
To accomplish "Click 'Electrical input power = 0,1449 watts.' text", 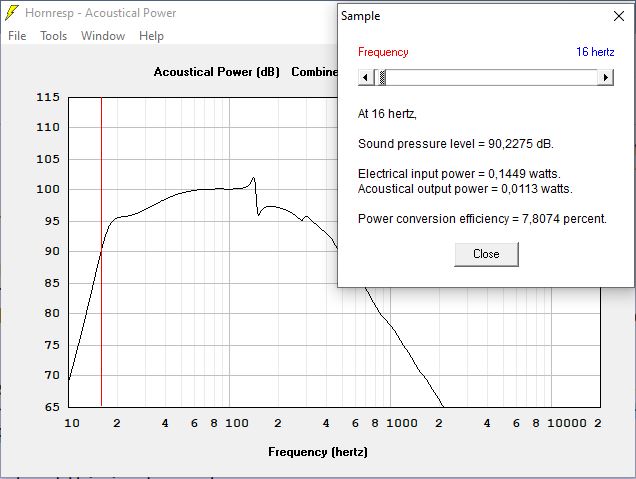I will point(459,174).
